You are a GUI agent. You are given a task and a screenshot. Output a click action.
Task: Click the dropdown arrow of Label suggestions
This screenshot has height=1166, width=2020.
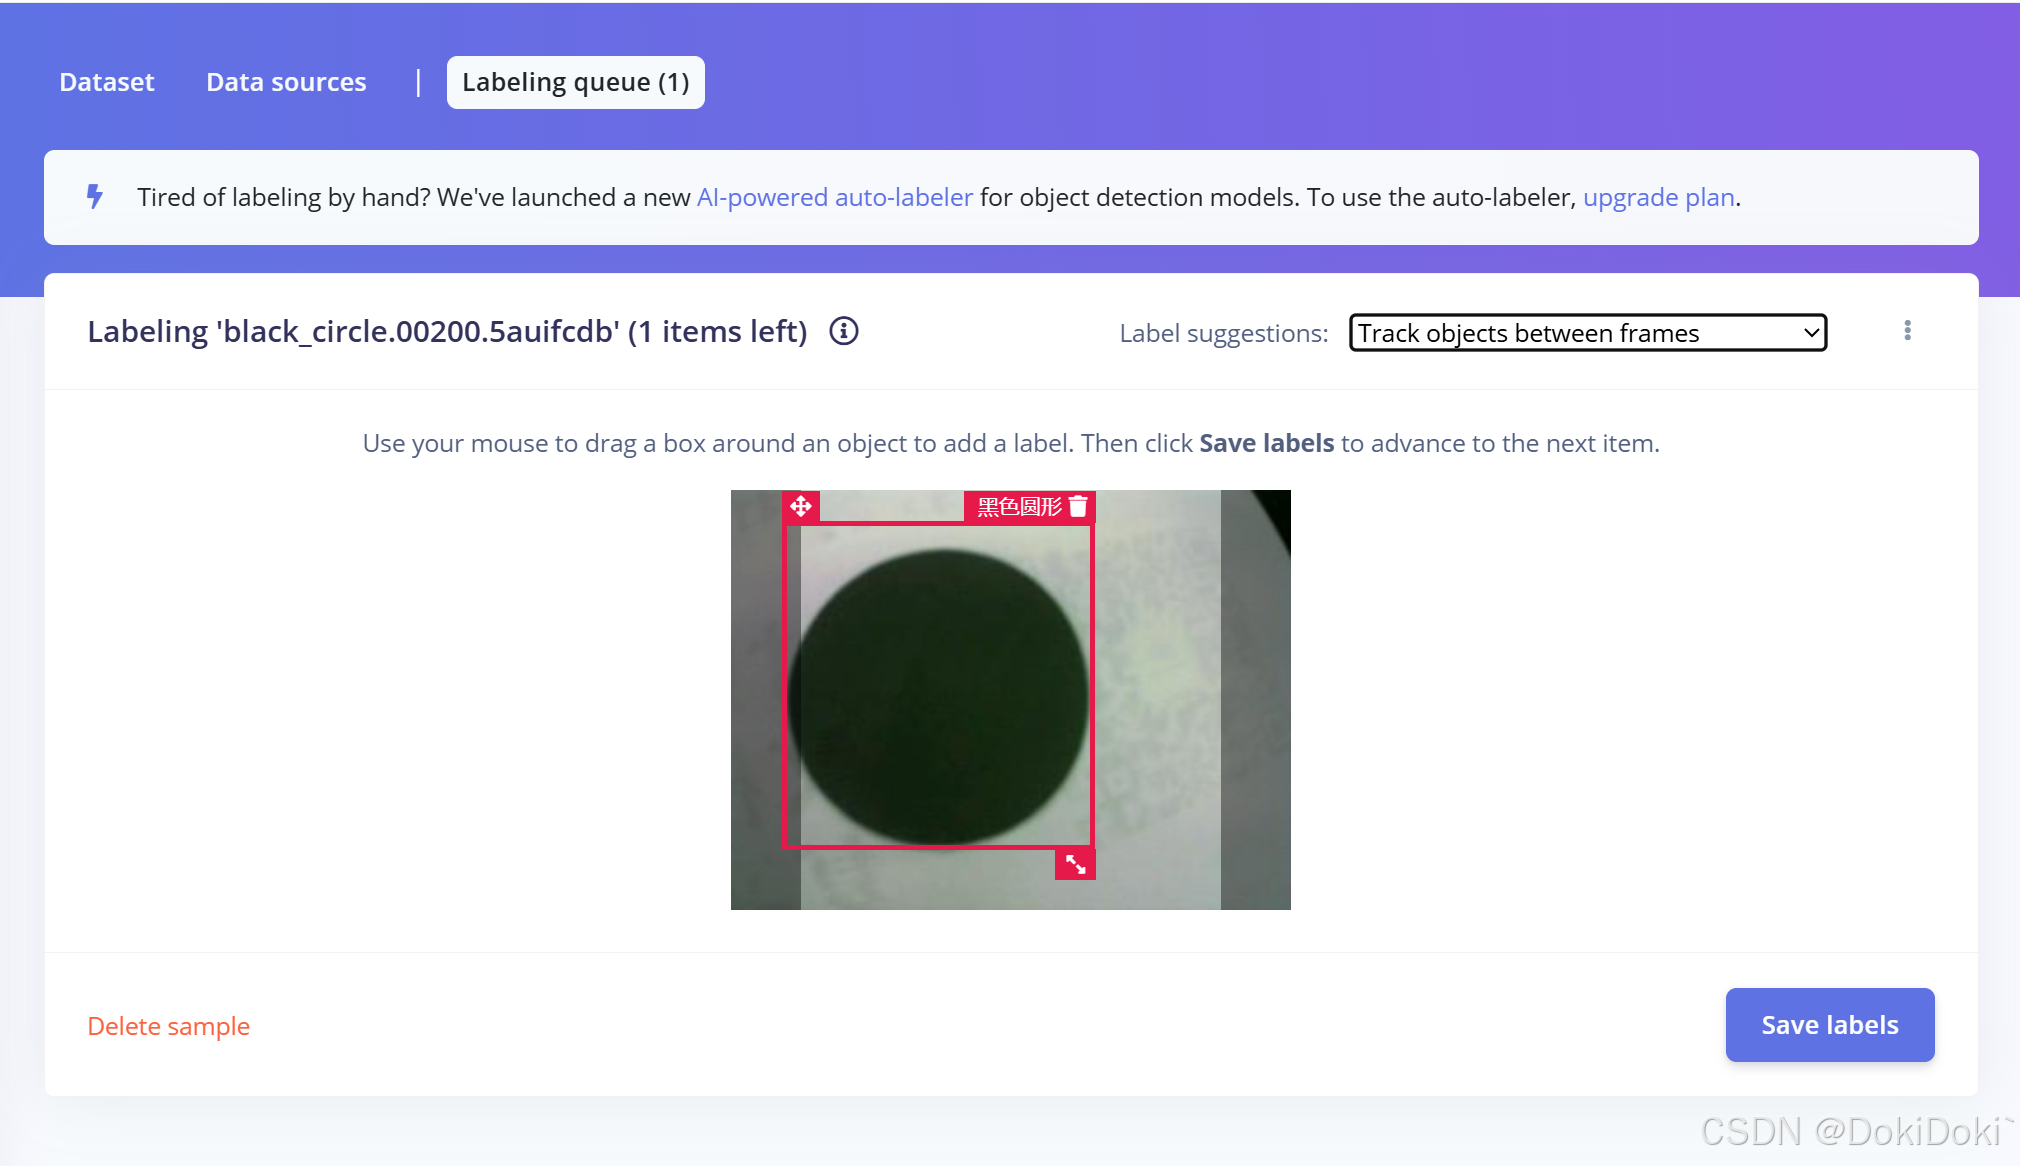pos(1811,333)
